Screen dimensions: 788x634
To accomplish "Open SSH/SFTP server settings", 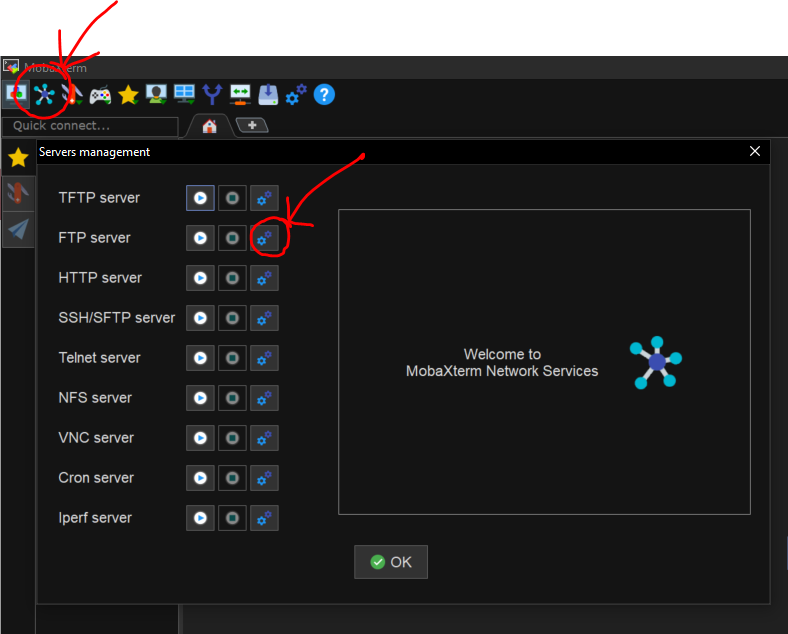I will 264,318.
